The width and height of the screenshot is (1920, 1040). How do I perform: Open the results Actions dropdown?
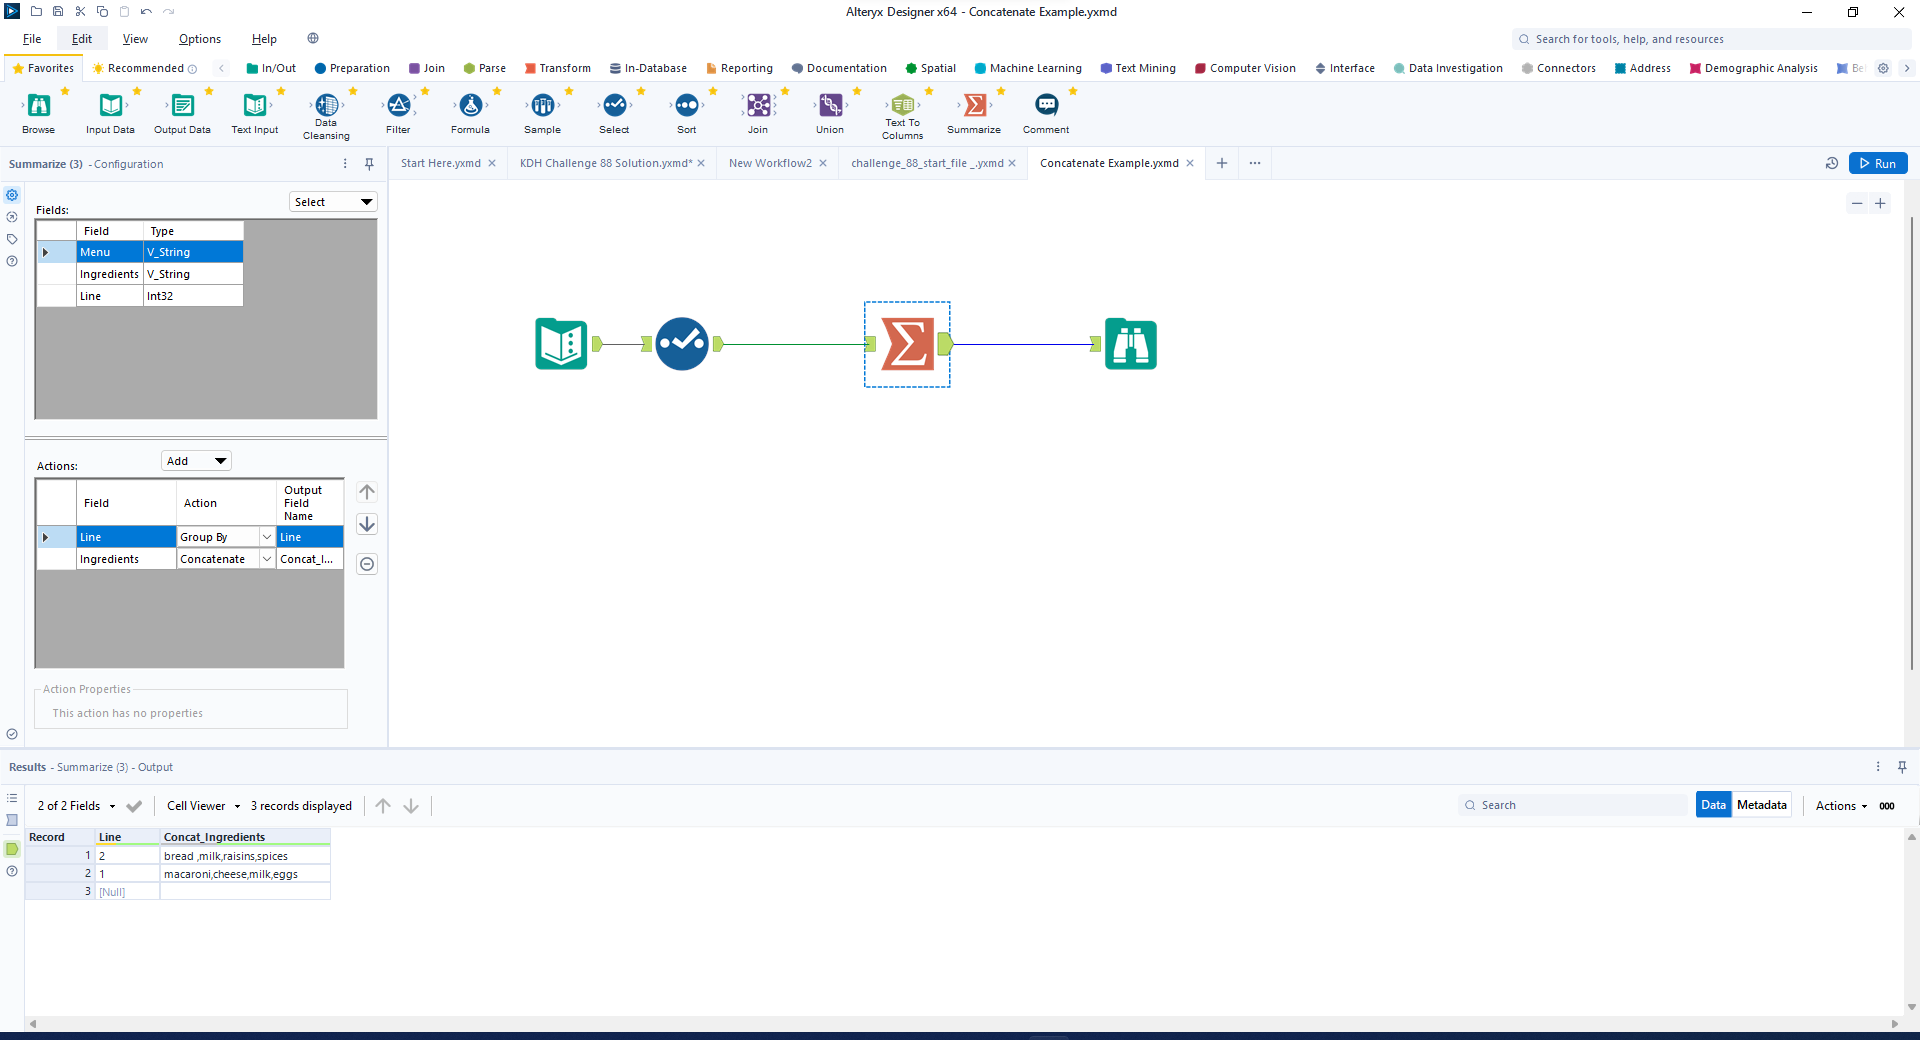(1842, 806)
